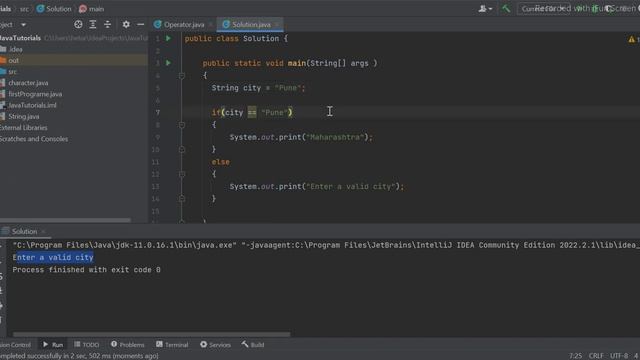Run main method from the line 3 gutter arrow
The width and height of the screenshot is (640, 360).
168,63
